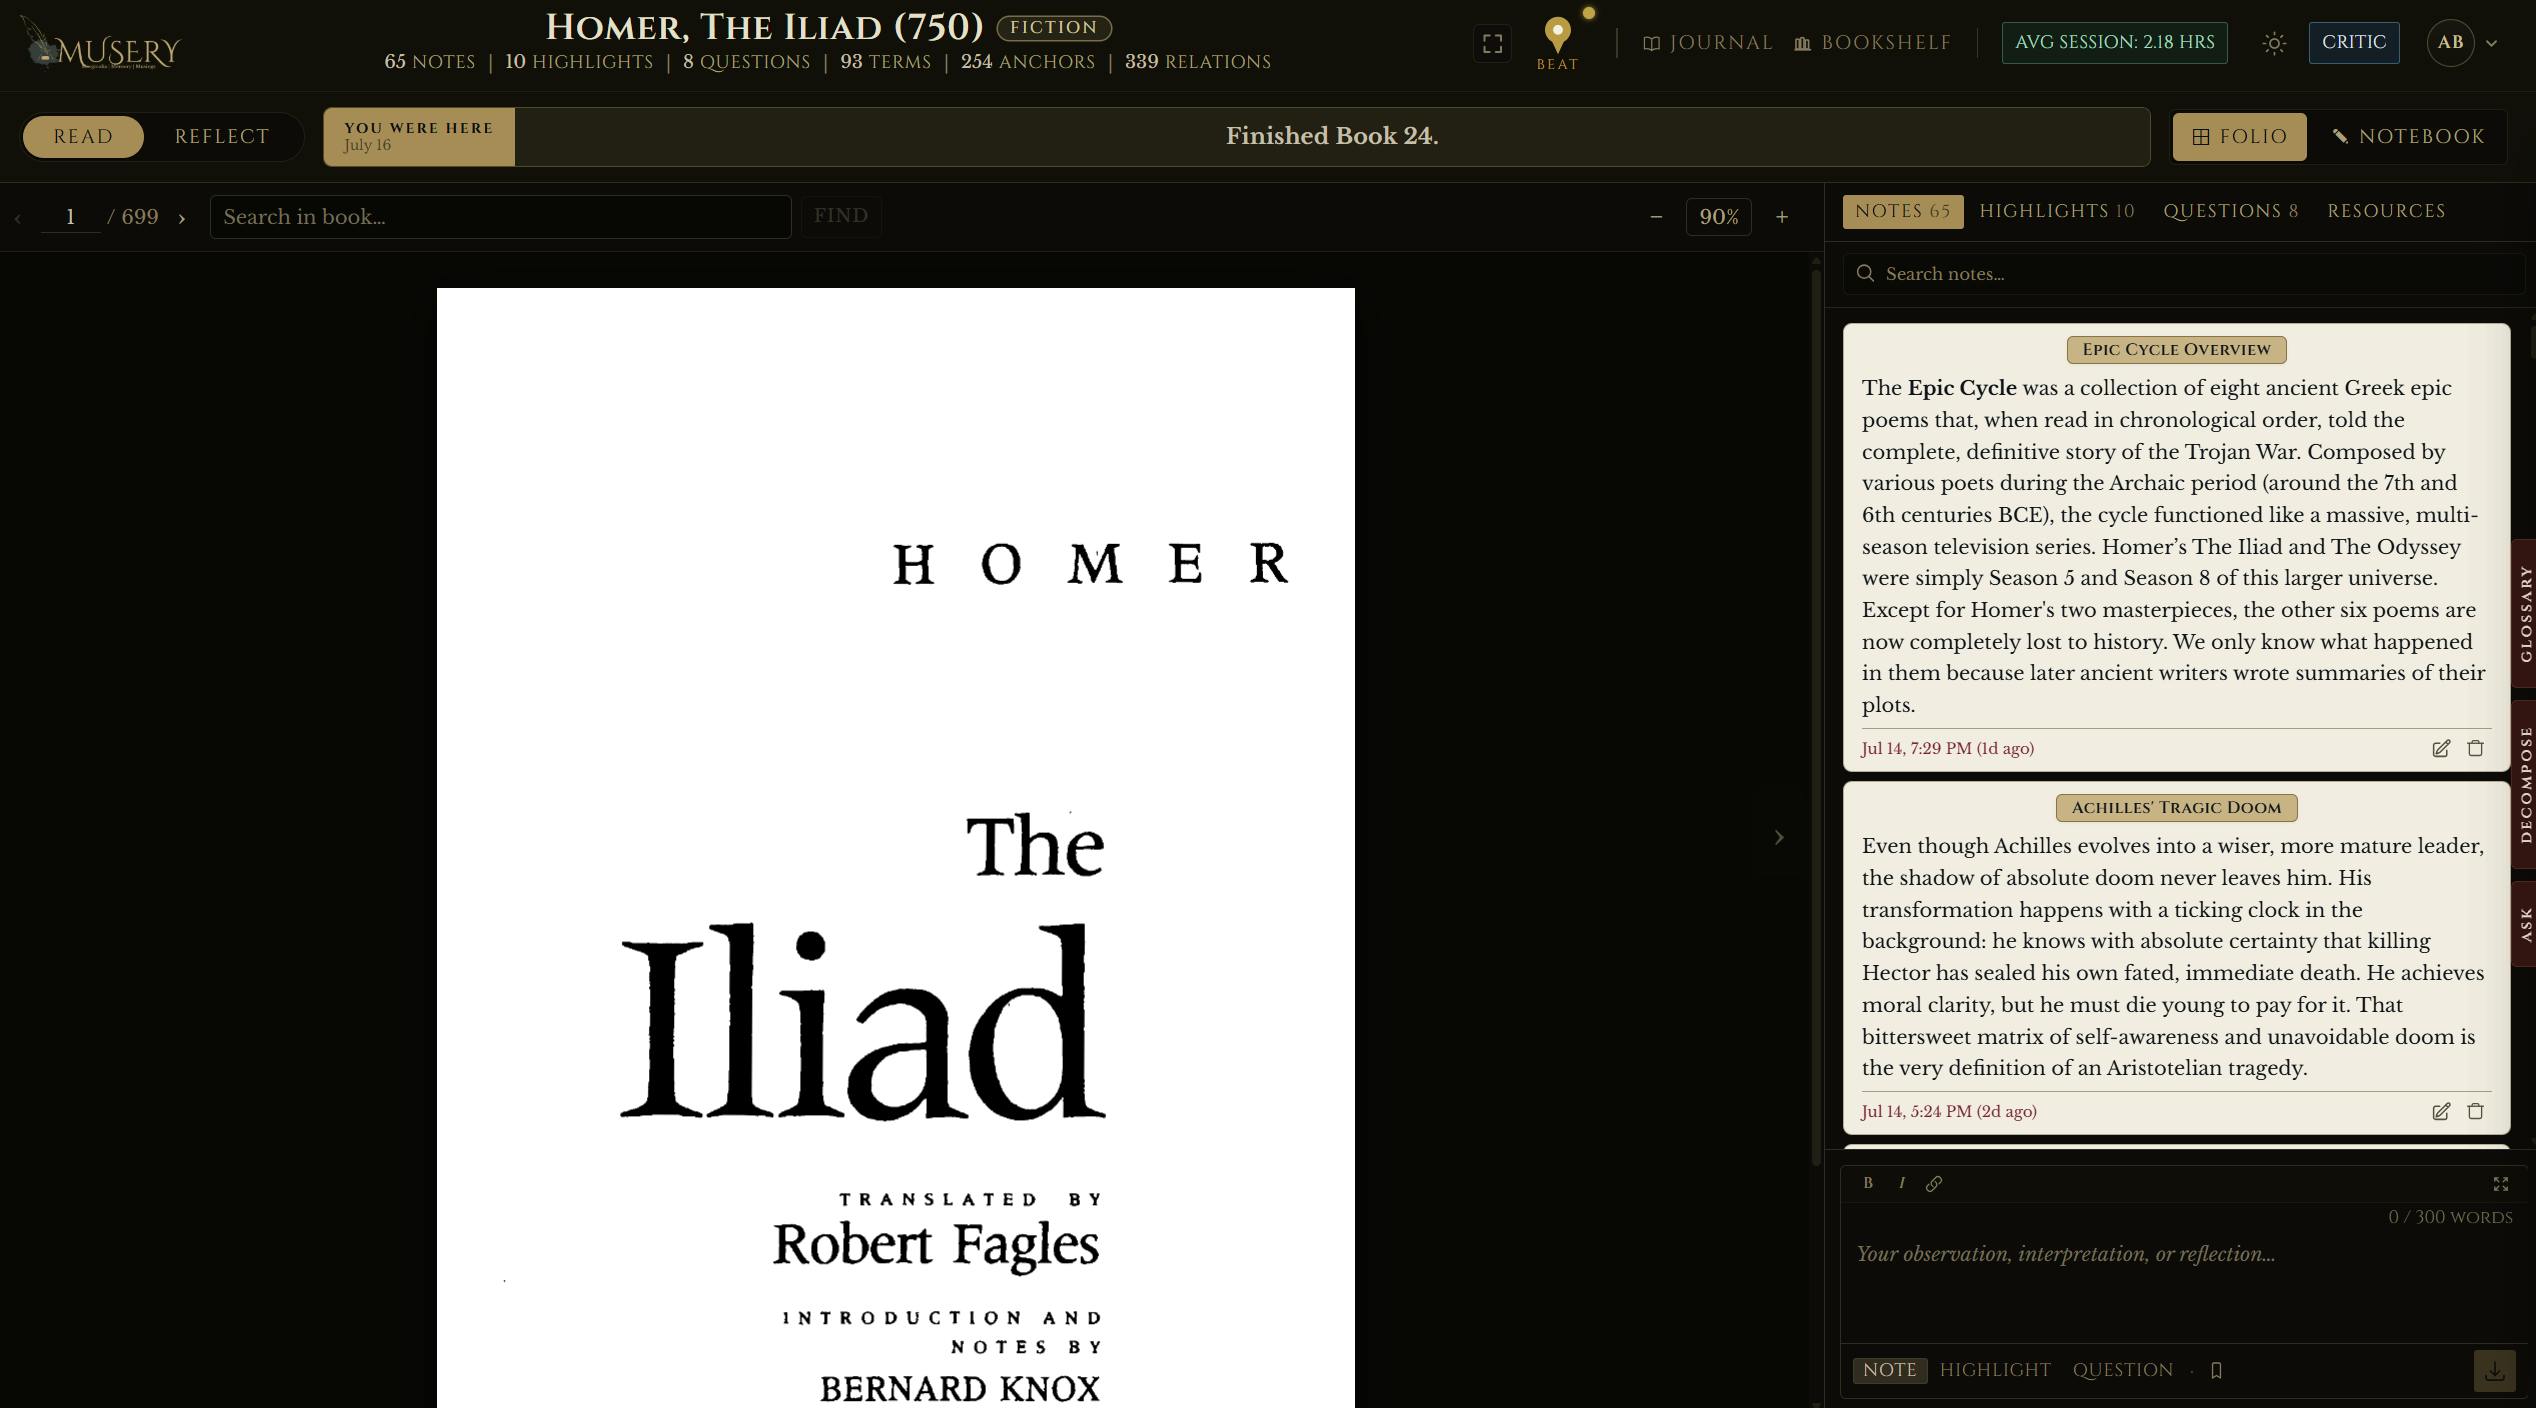Screen dimensions: 2536x1408
Task: Select the Folio view
Action: 2239,136
